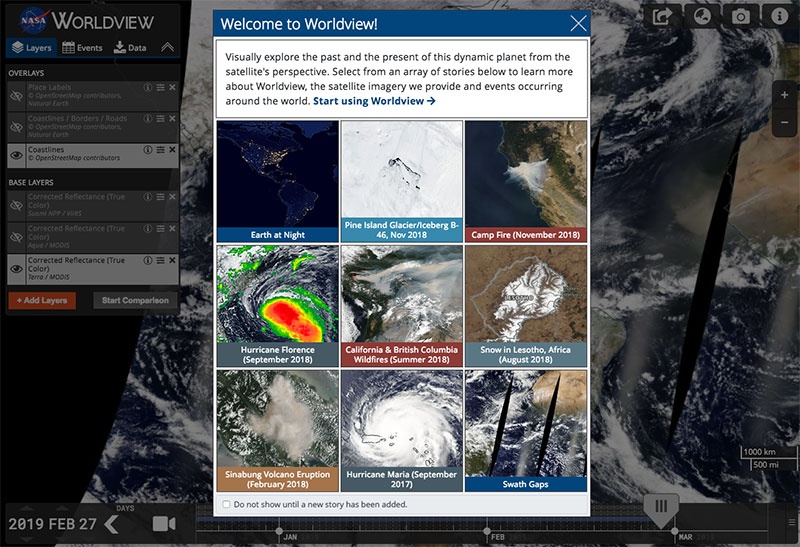Switch to the Data tab
This screenshot has width=800, height=547.
tap(130, 47)
